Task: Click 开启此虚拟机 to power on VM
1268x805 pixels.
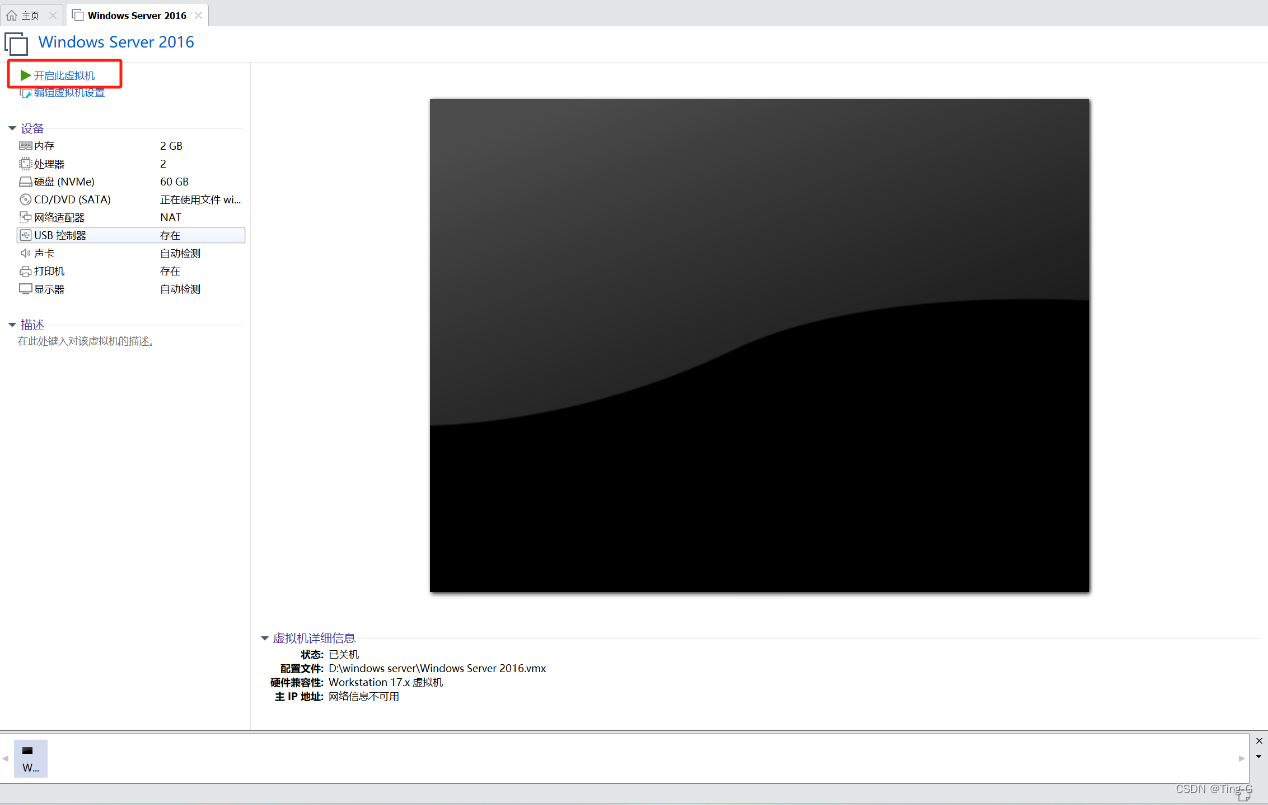Action: click(65, 75)
